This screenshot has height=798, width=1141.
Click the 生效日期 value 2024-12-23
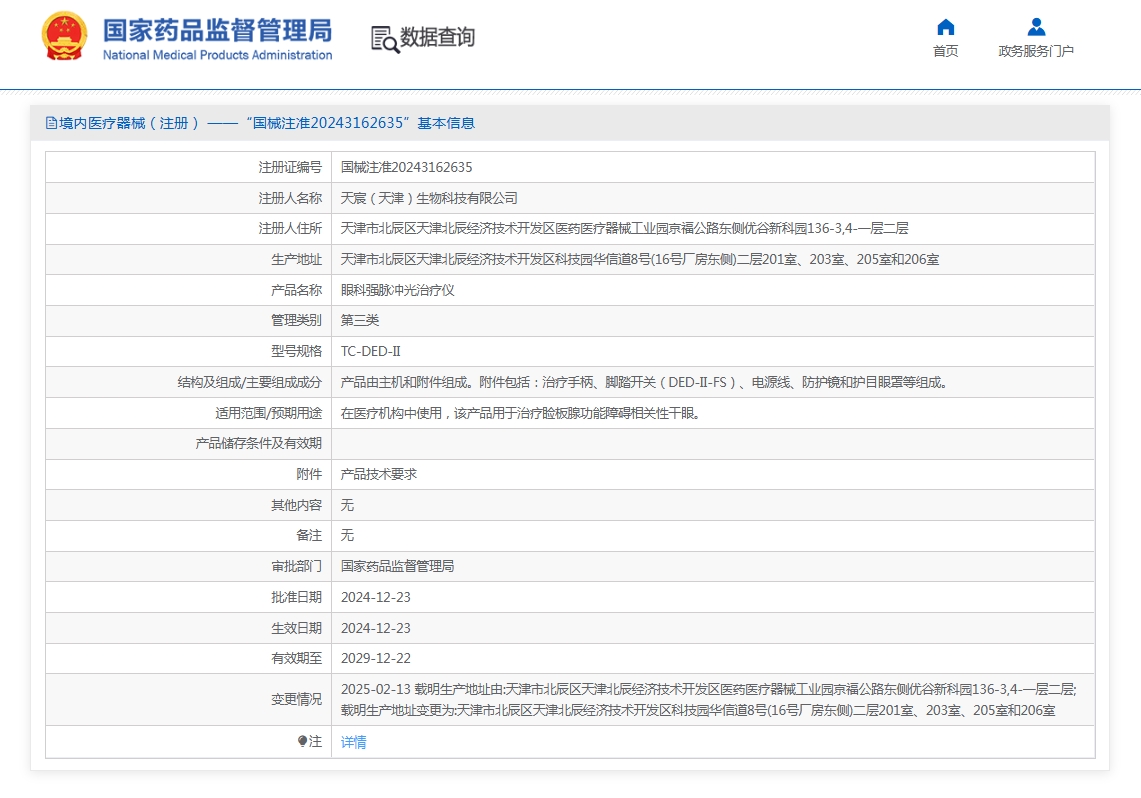(x=375, y=628)
